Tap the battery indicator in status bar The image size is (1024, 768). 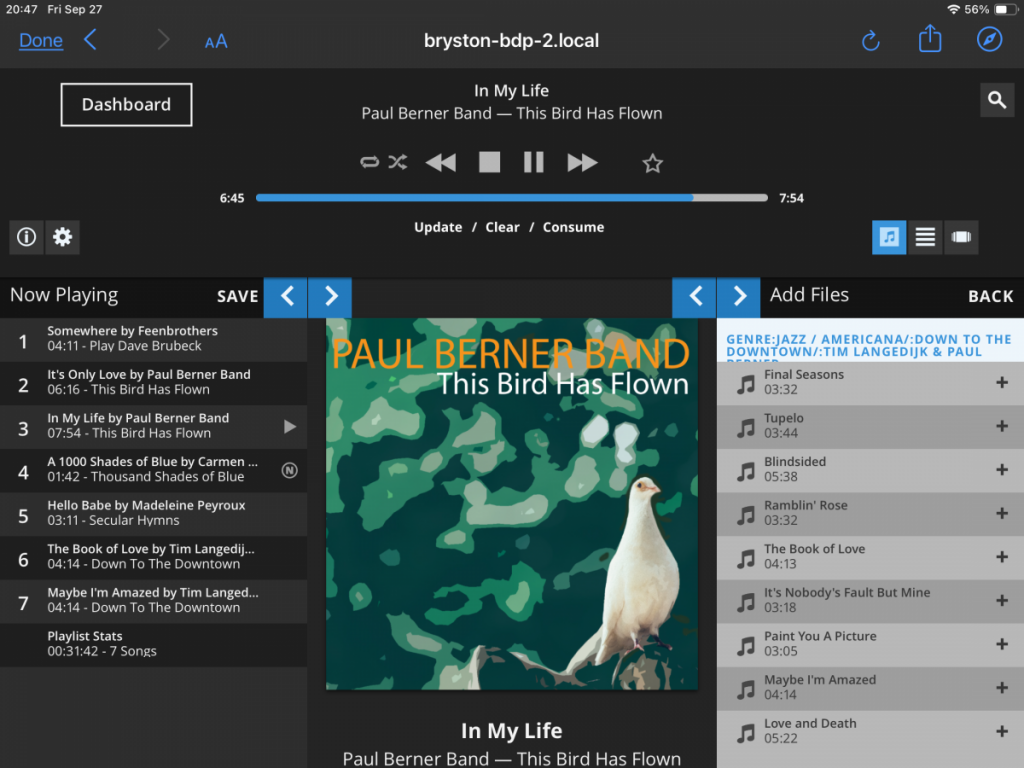(1006, 10)
